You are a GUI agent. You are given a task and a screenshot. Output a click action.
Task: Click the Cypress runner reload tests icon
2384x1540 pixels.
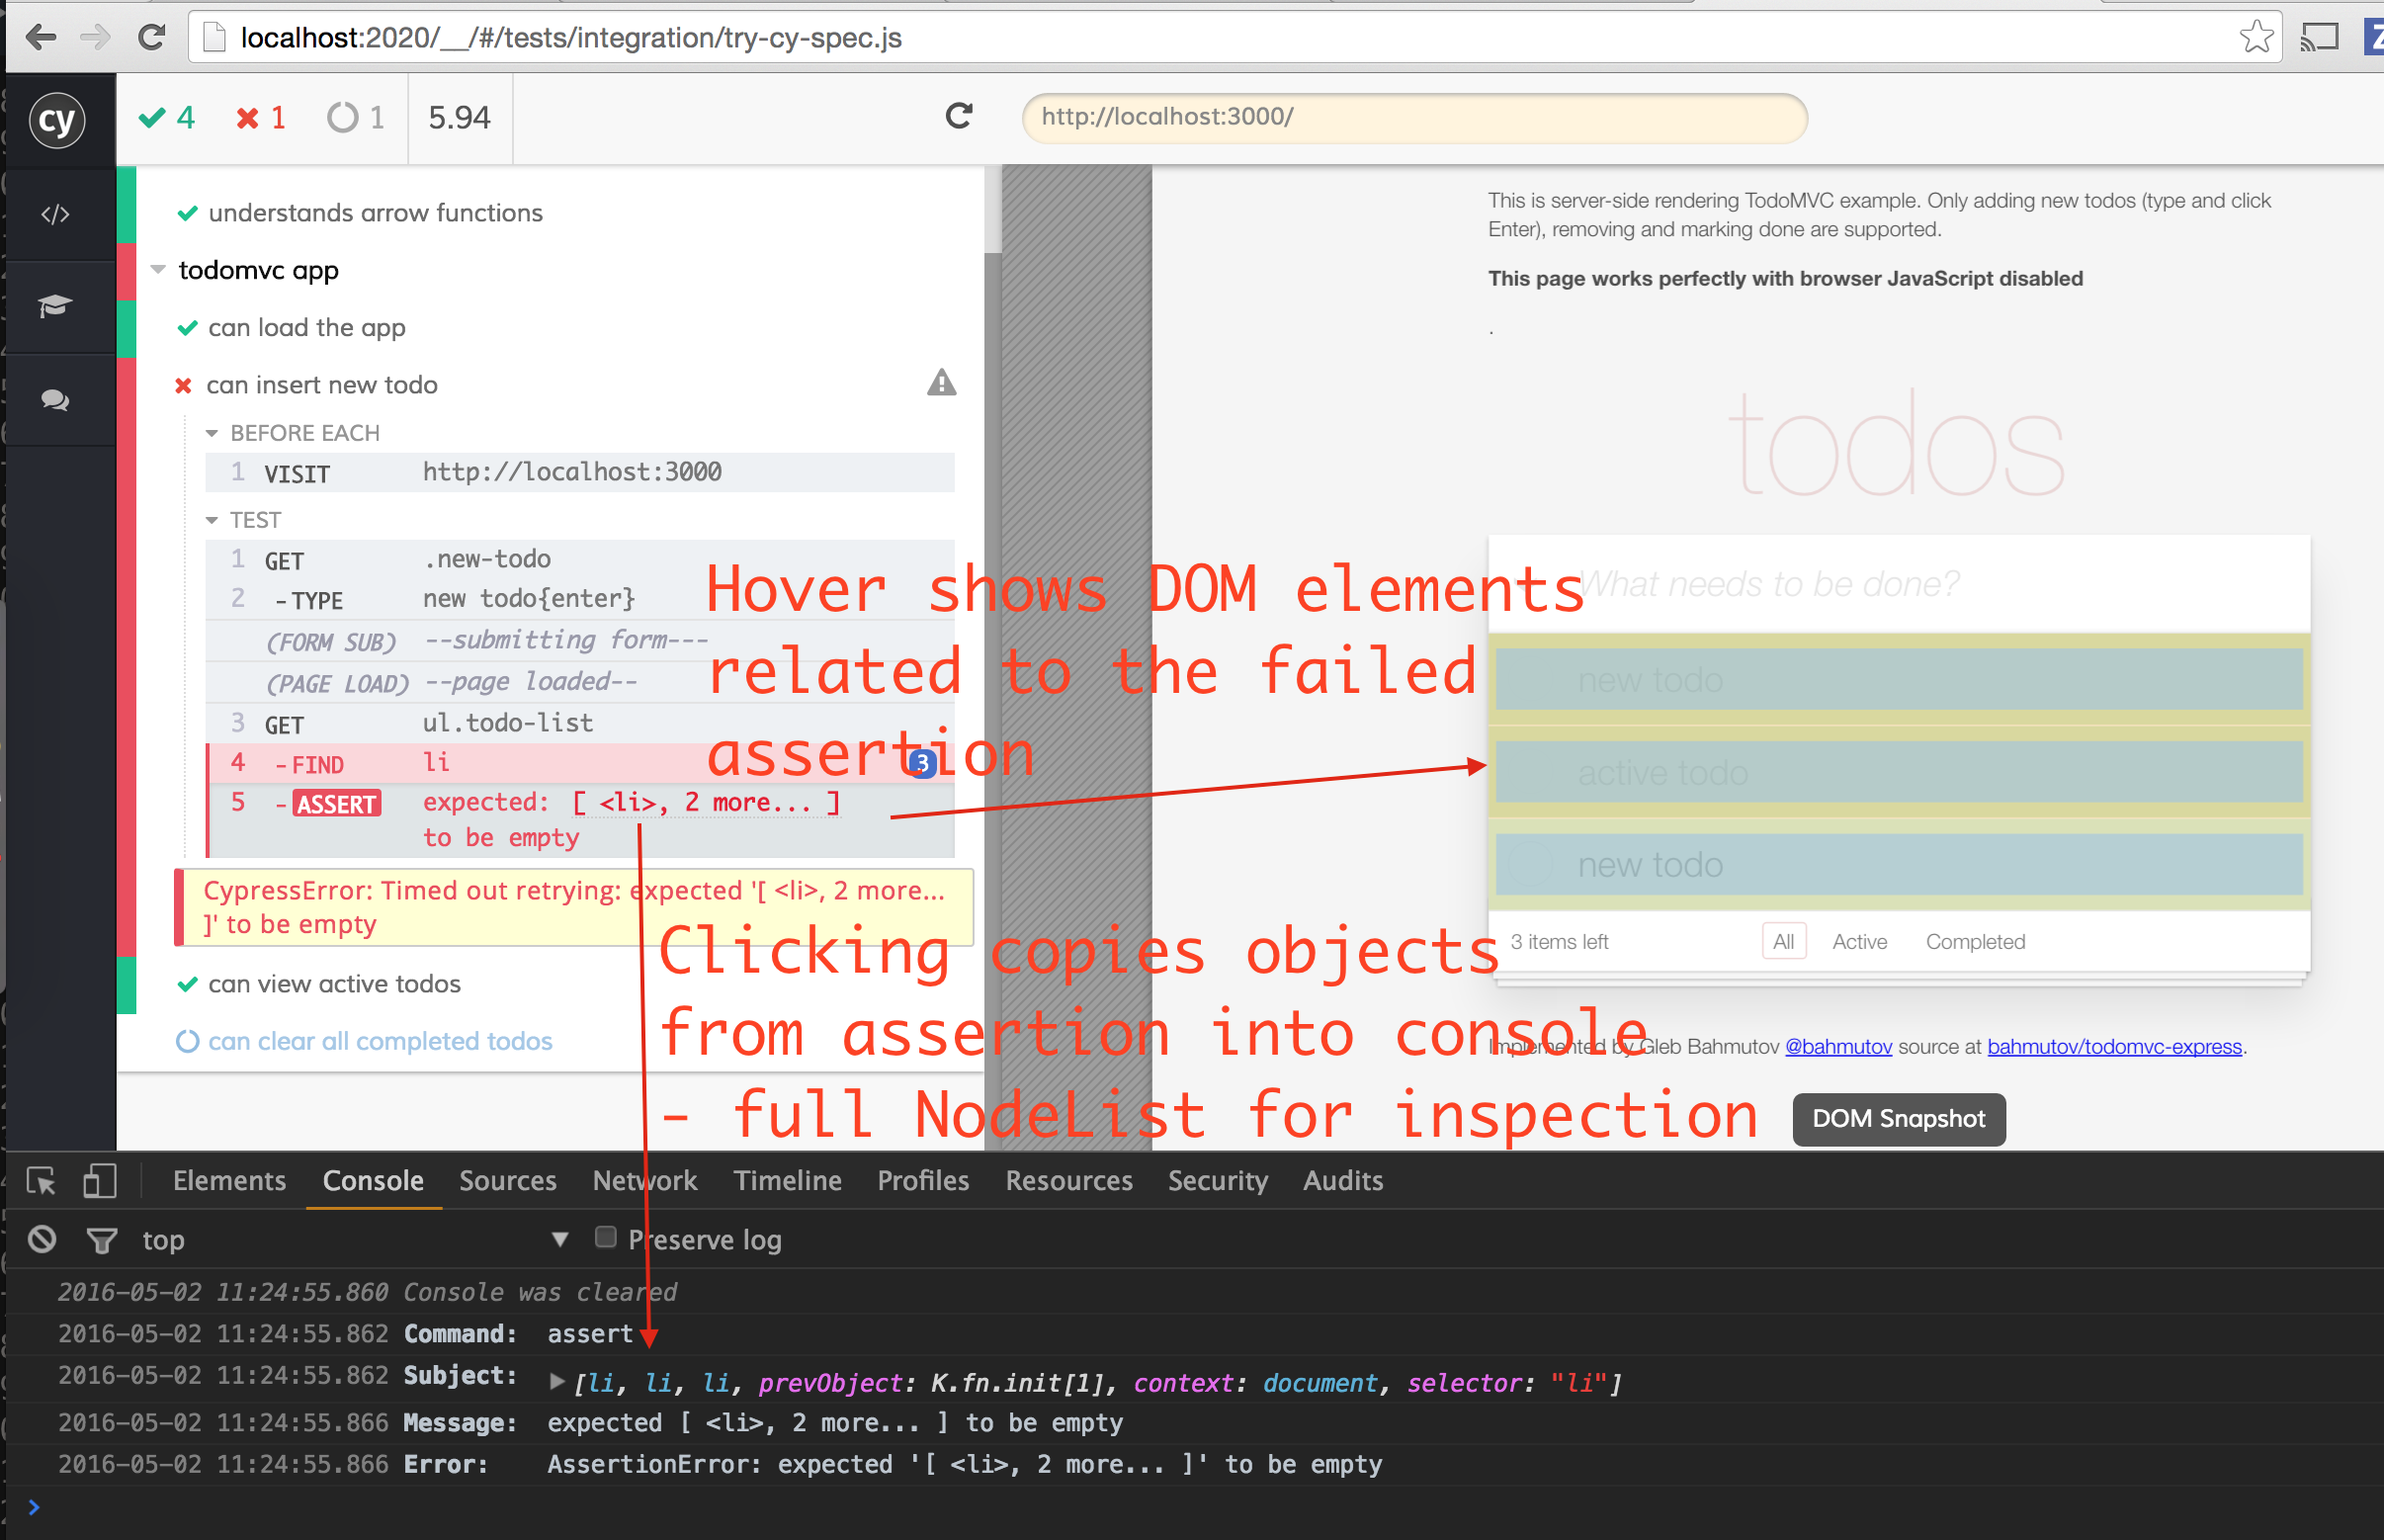[958, 117]
